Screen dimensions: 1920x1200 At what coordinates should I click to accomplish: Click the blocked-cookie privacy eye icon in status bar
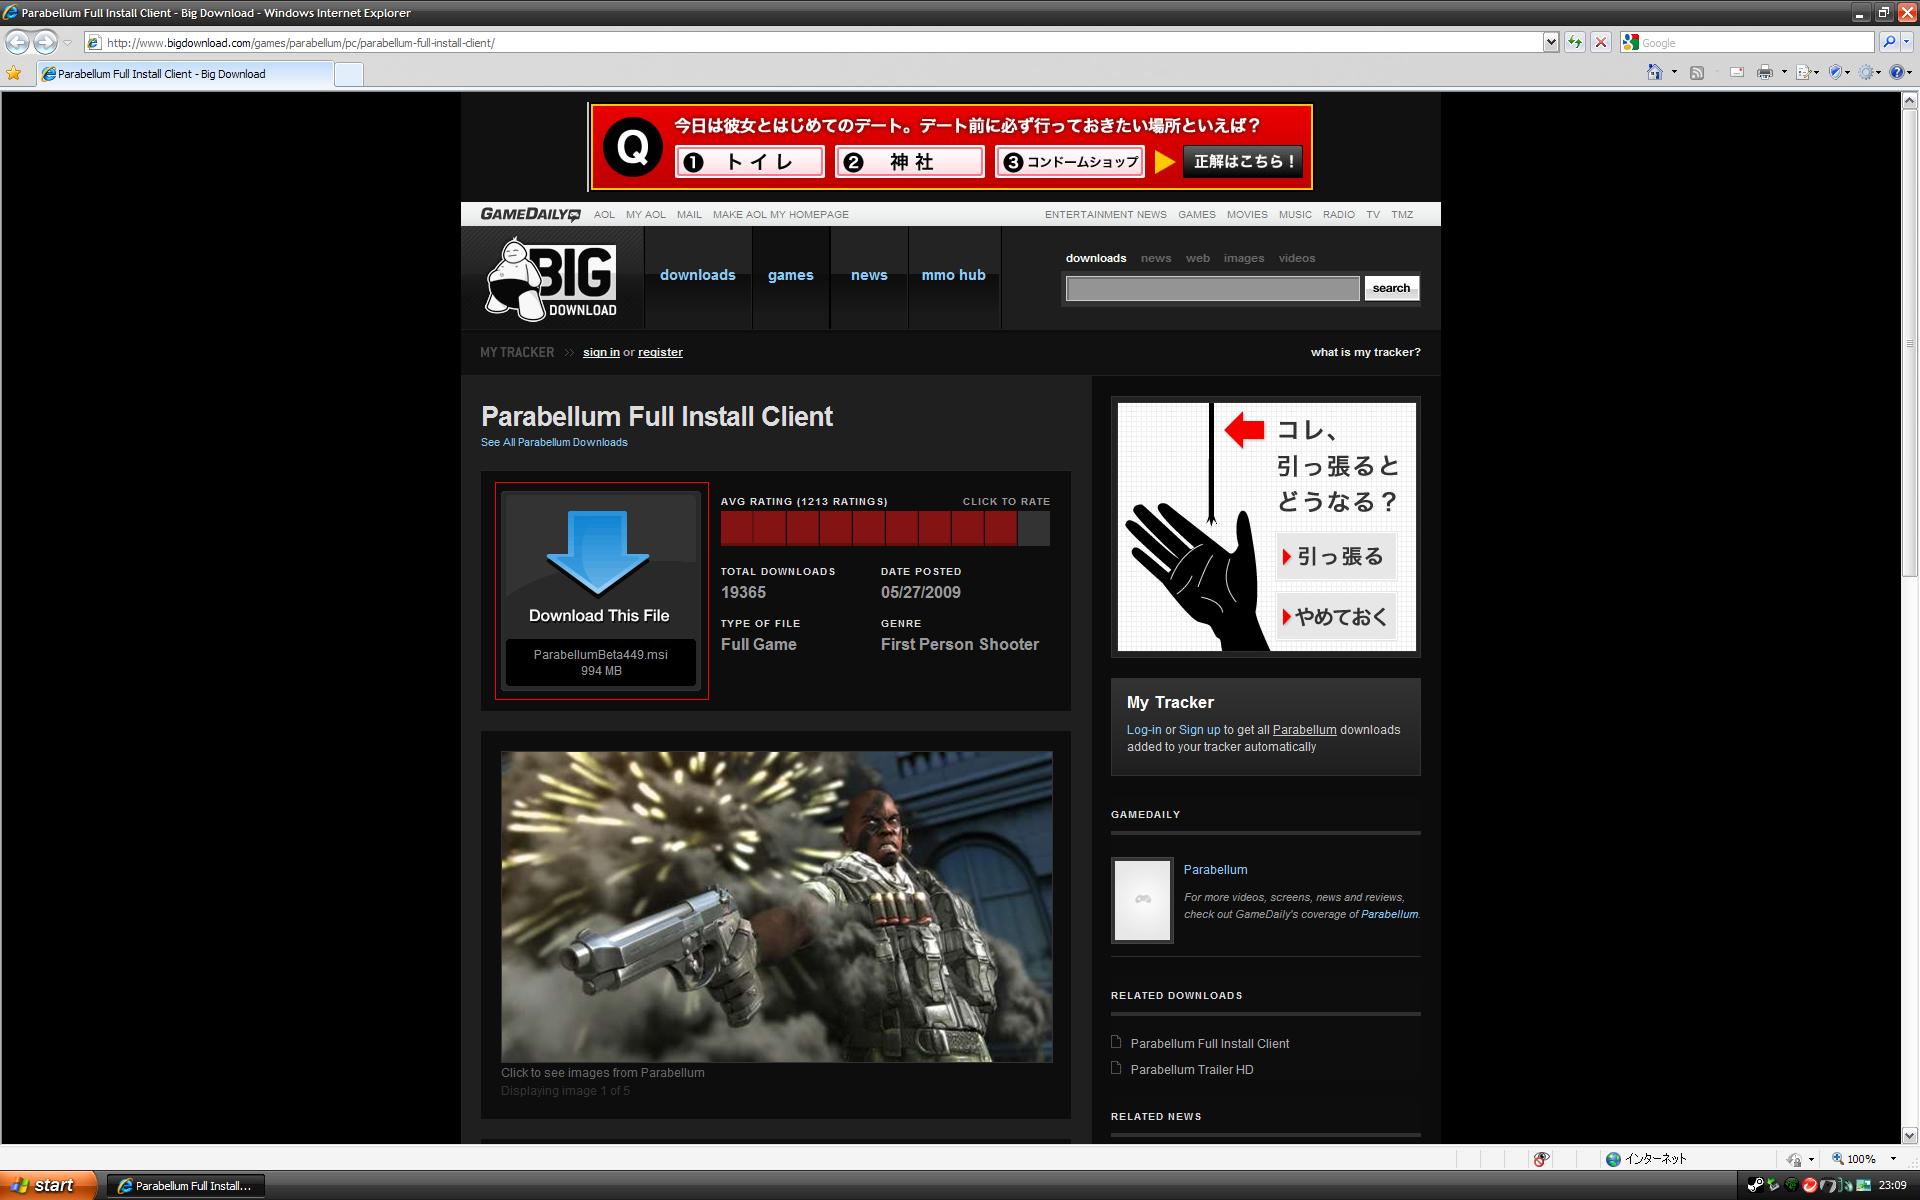click(1541, 1159)
